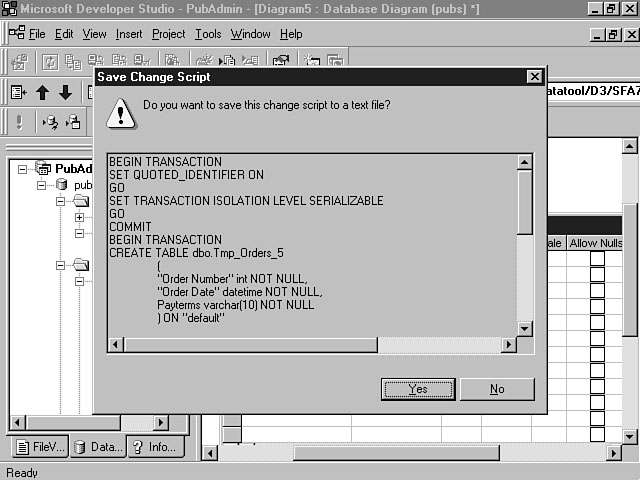Screen dimensions: 640x480
Task: Open the Tools menu
Action: coord(208,34)
